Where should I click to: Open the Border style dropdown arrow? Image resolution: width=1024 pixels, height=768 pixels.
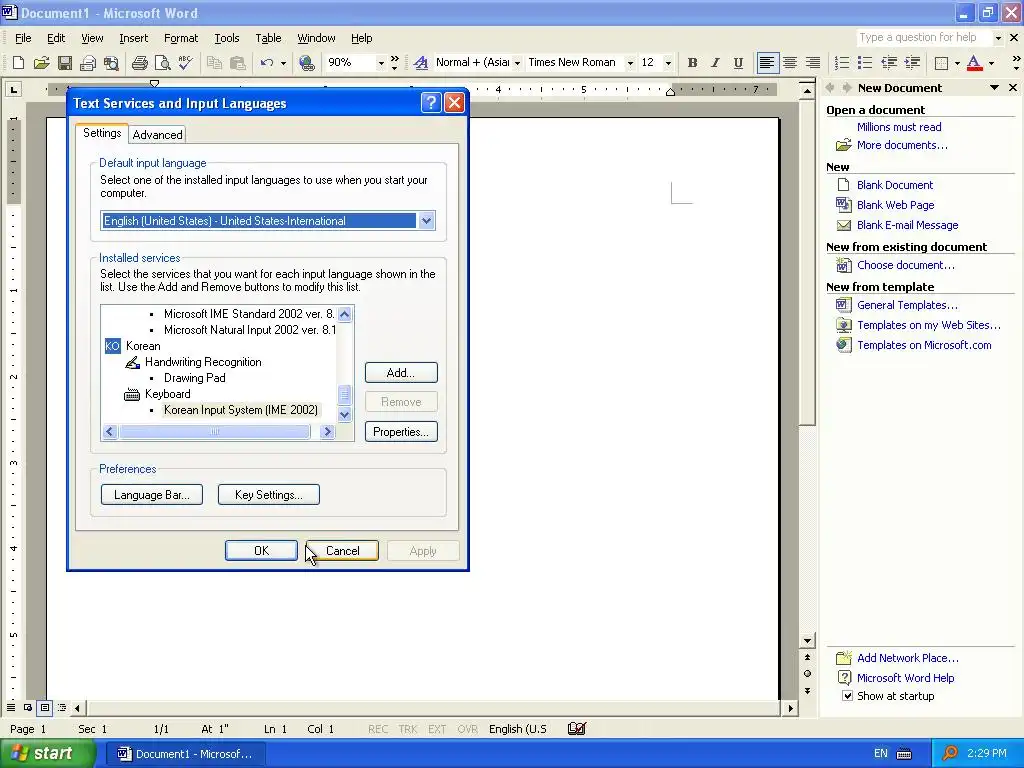(957, 63)
